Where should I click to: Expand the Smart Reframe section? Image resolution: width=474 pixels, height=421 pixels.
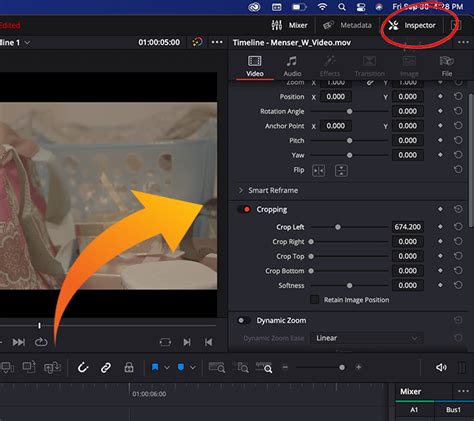pyautogui.click(x=241, y=190)
